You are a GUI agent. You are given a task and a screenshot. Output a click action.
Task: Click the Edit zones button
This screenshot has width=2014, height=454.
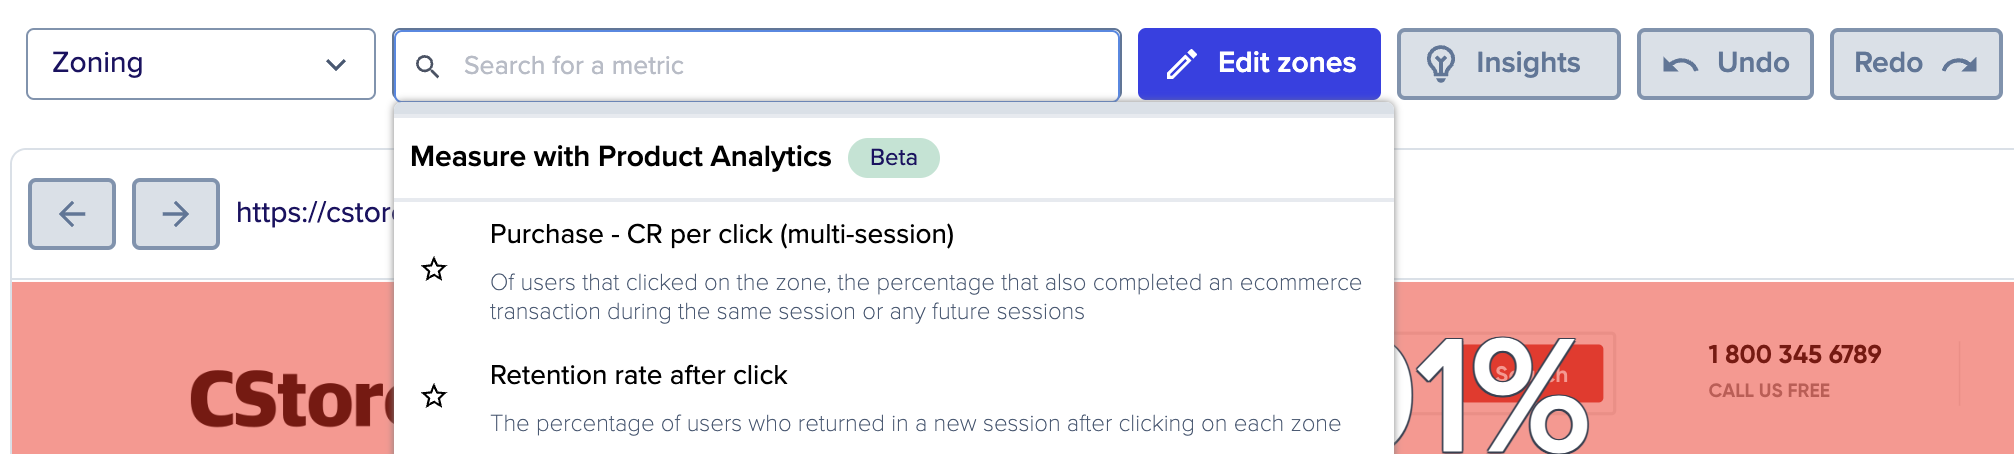coord(1259,64)
